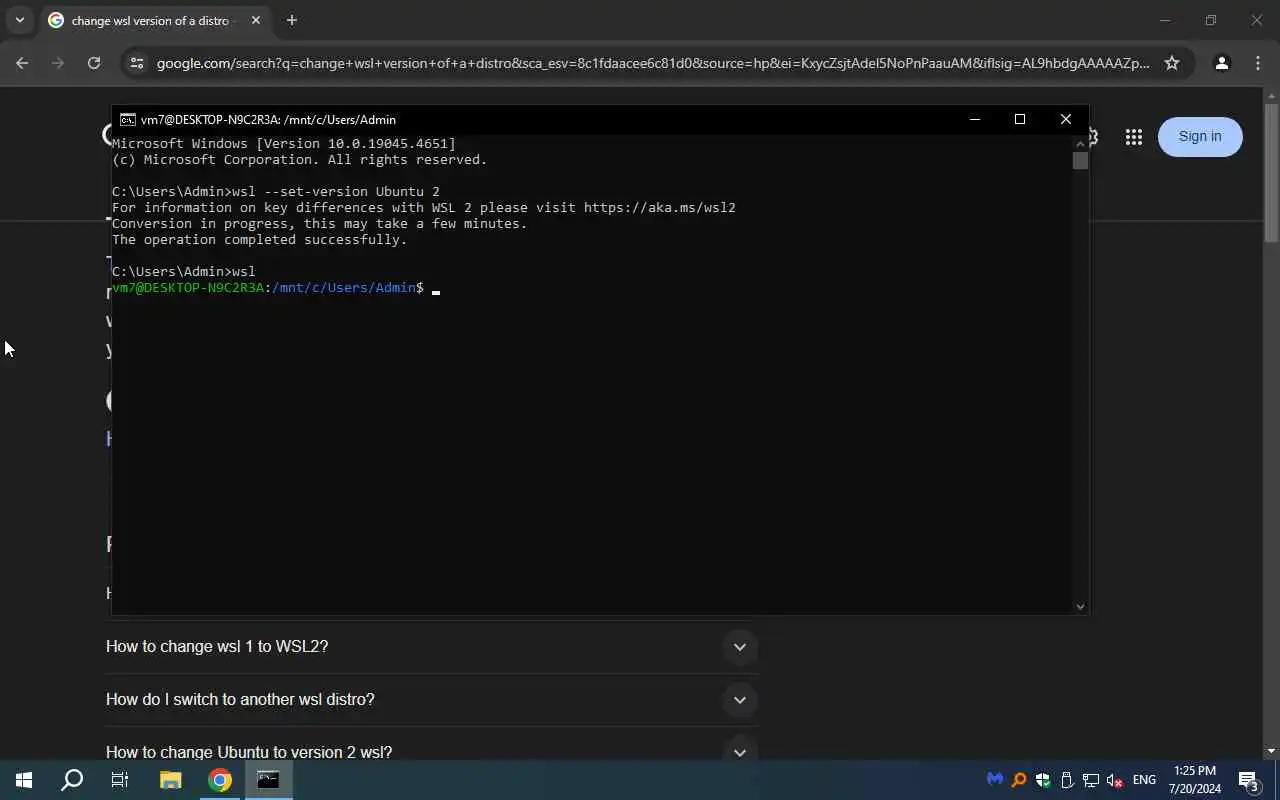Click 'The operation completed successfully.' line
This screenshot has width=1280, height=800.
(260, 240)
